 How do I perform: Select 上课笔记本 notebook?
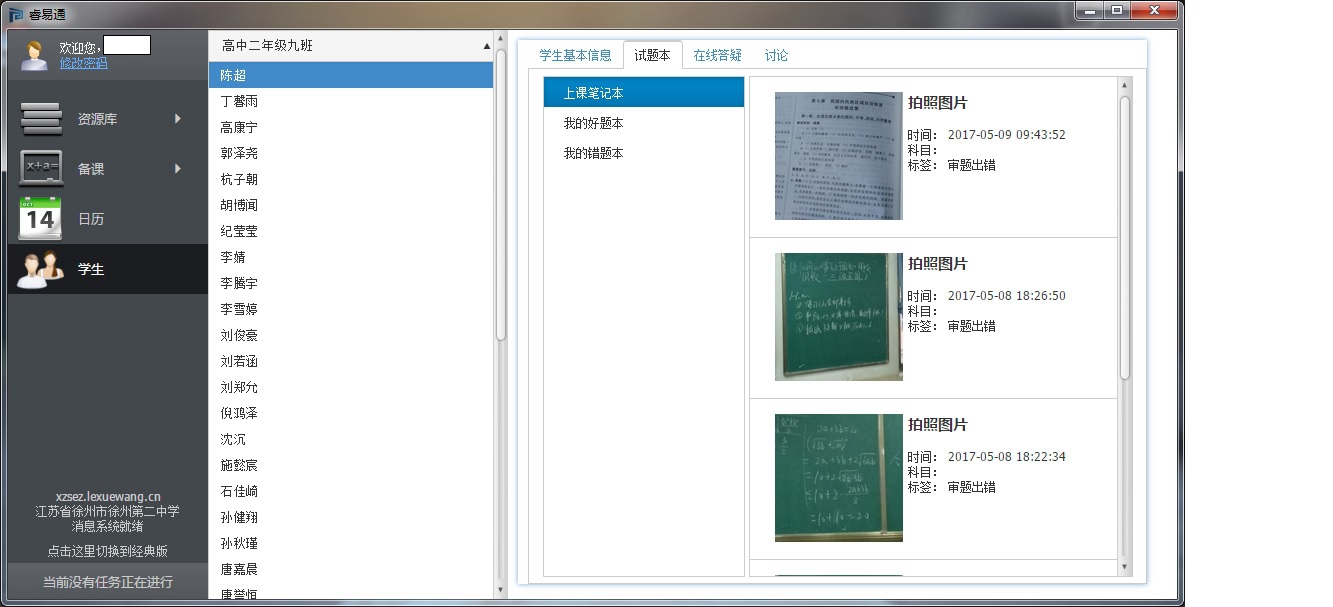pos(644,93)
